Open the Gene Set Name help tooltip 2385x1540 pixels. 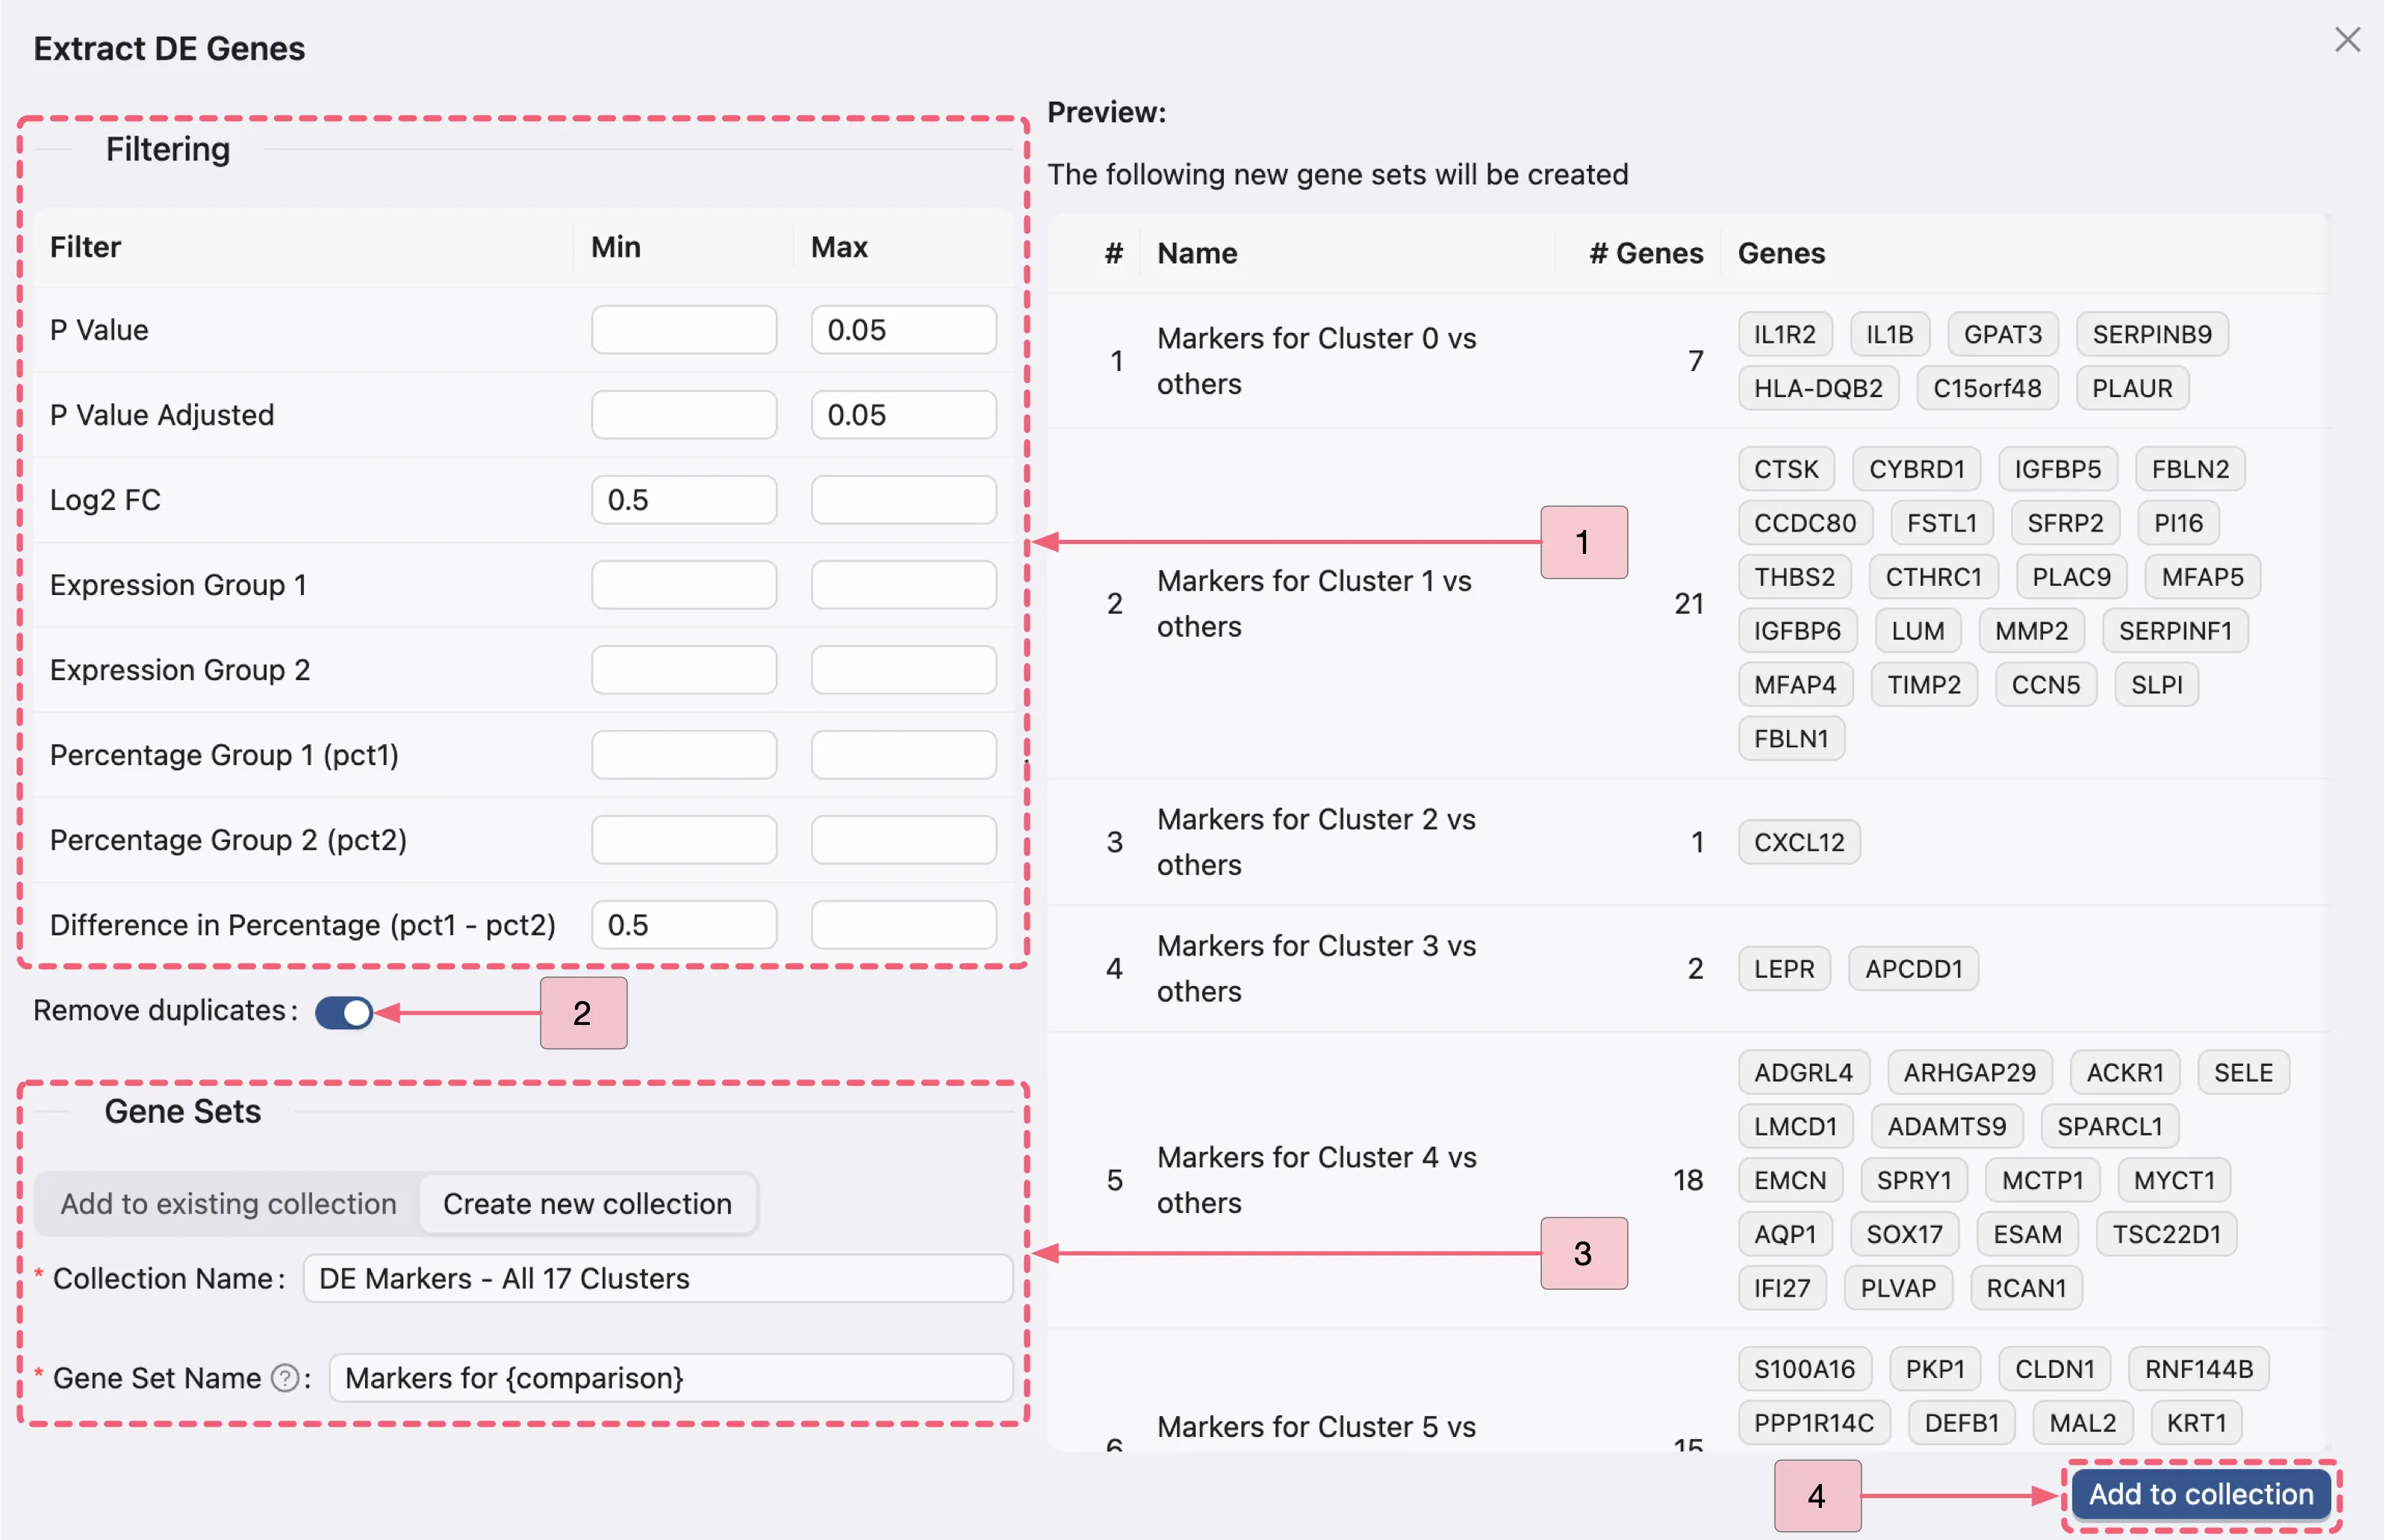pos(285,1378)
